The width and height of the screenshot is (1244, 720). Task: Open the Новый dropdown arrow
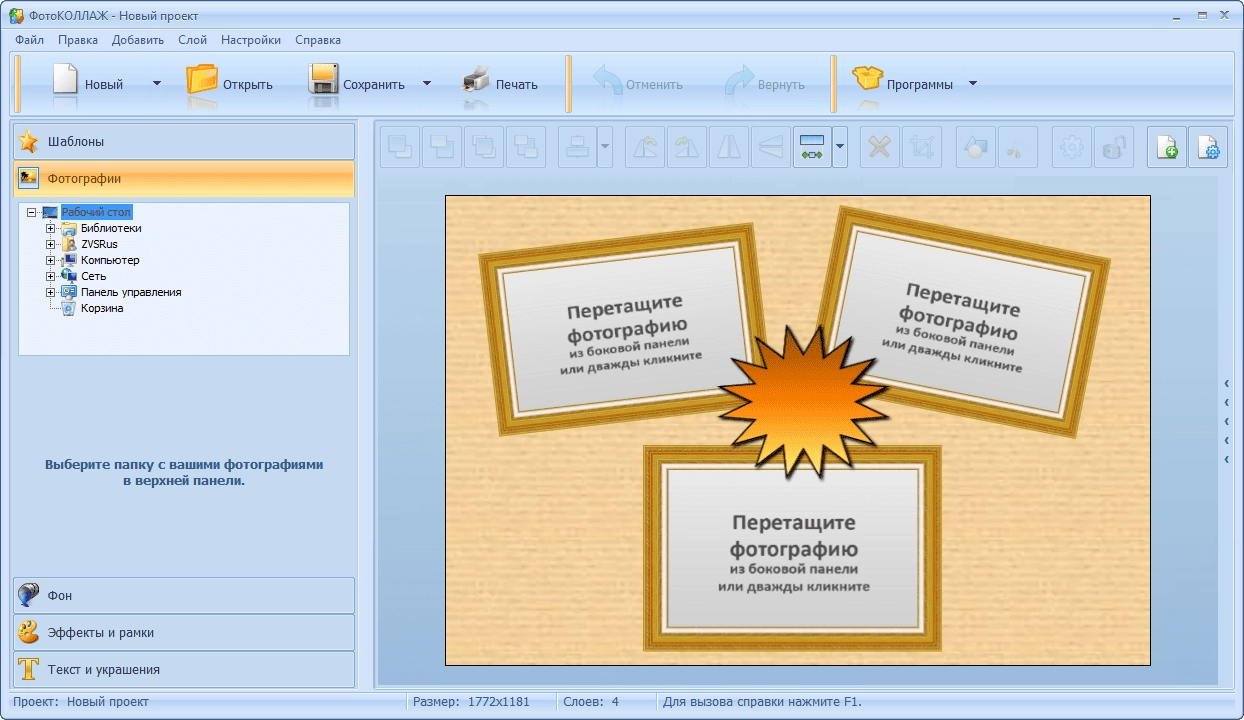(x=157, y=84)
